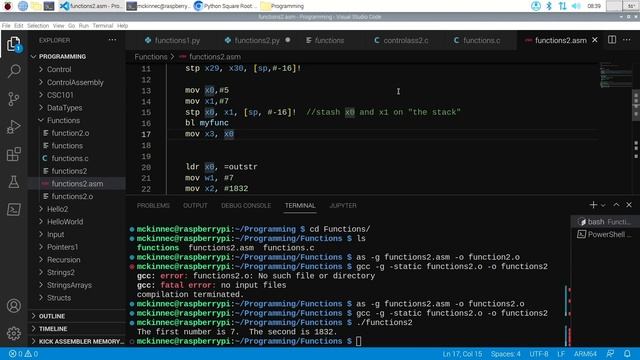The width and height of the screenshot is (640, 360).
Task: Open the terminal-style activity bar icon
Action: [13, 210]
